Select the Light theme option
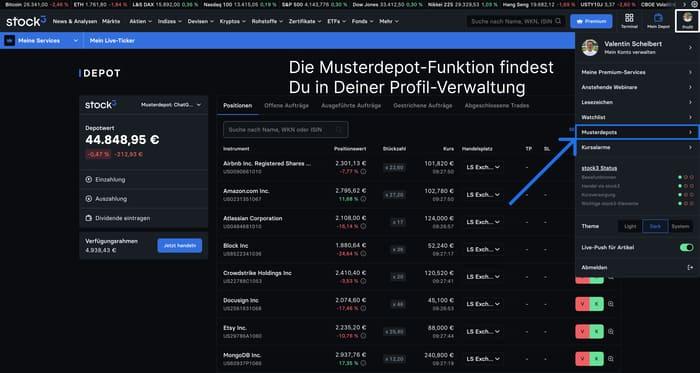The height and width of the screenshot is (373, 700). tap(630, 226)
